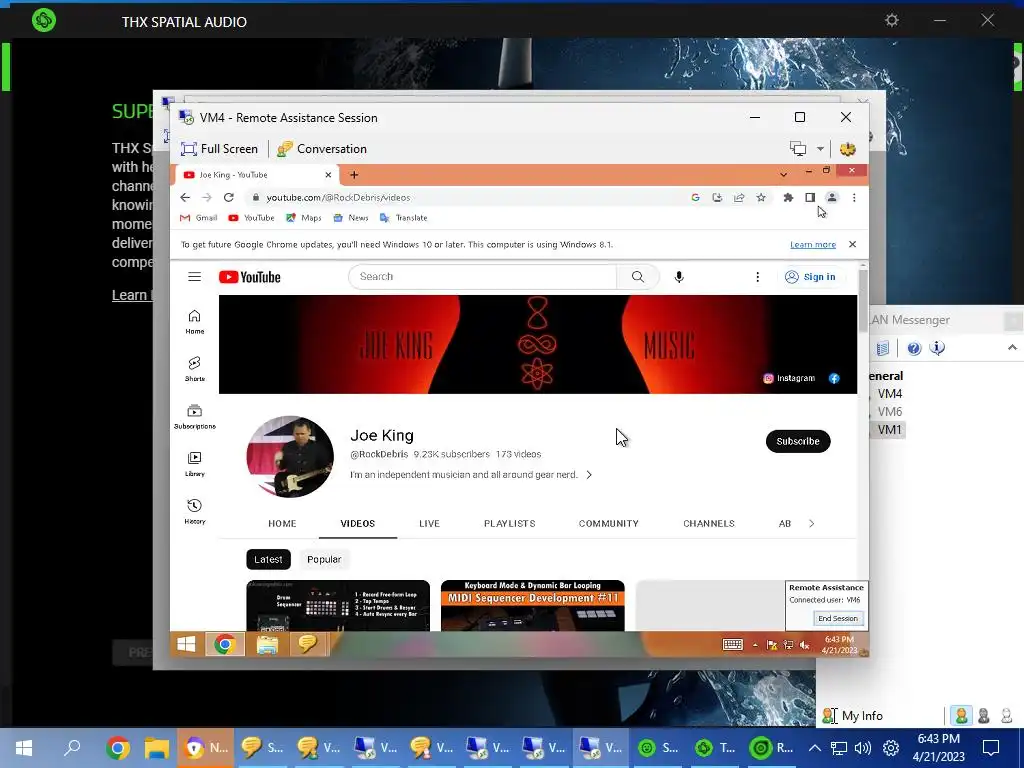This screenshot has height=768, width=1024.
Task: Open the Chrome icon on the remote taskbar
Action: click(225, 645)
